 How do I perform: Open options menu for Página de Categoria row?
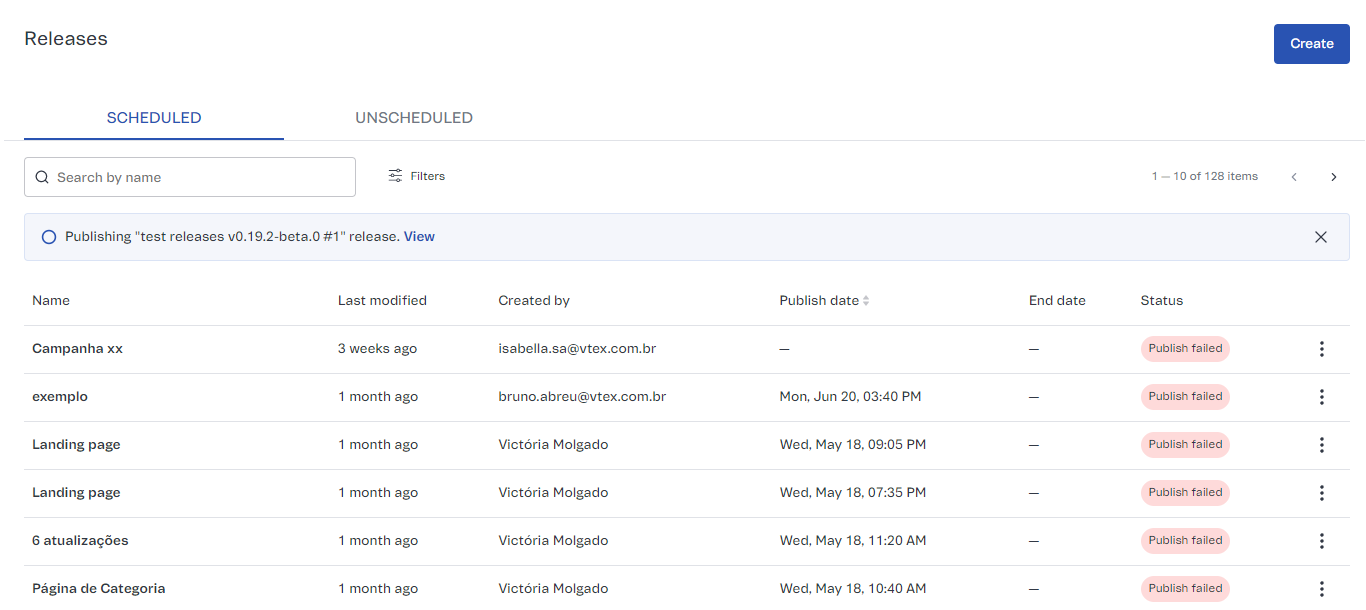point(1321,589)
